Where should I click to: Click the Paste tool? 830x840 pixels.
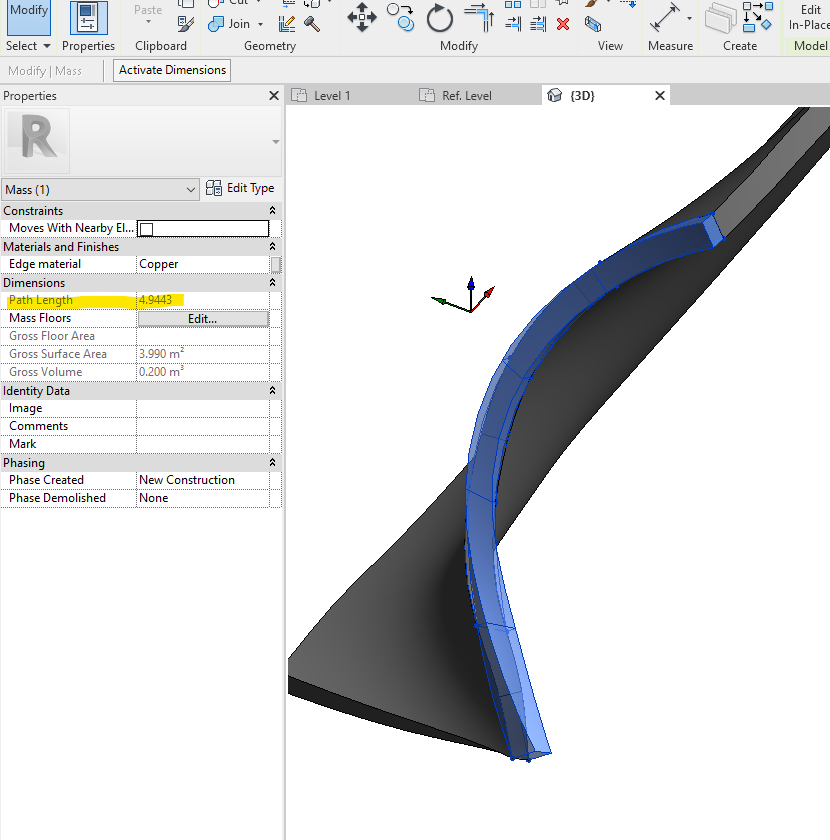pyautogui.click(x=147, y=10)
